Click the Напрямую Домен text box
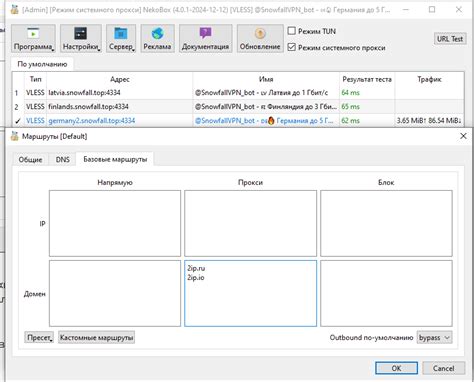Image resolution: width=474 pixels, height=382 pixels. (x=115, y=293)
